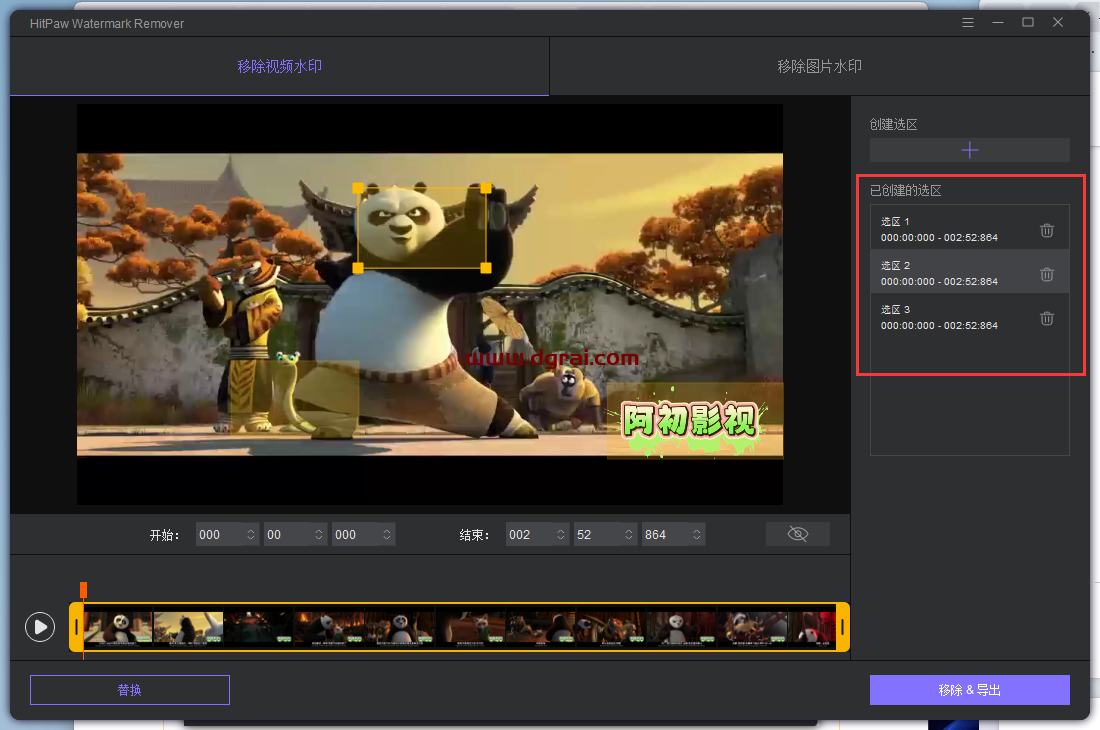This screenshot has height=730, width=1100.
Task: Switch to 移除图片水印 tab
Action: coord(819,66)
